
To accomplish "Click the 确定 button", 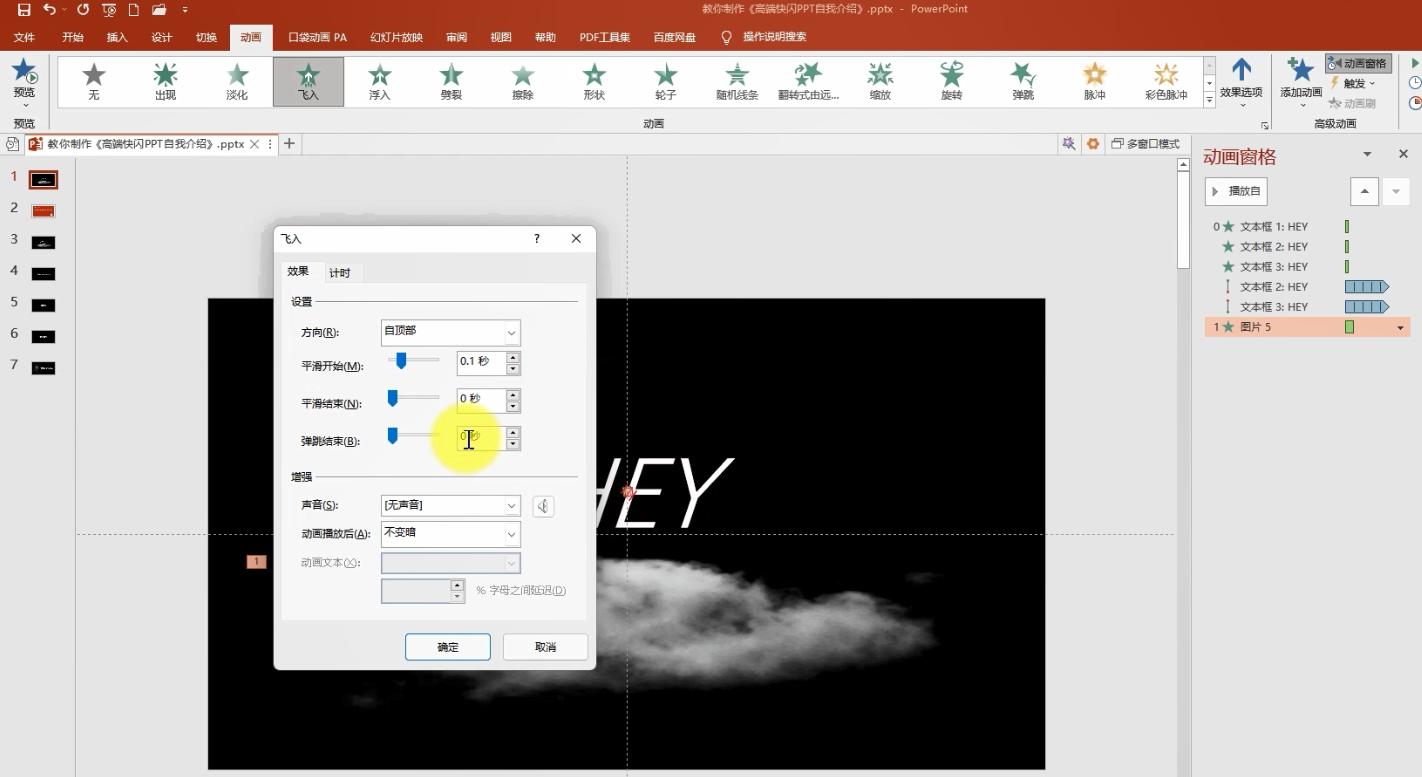I will pyautogui.click(x=447, y=647).
